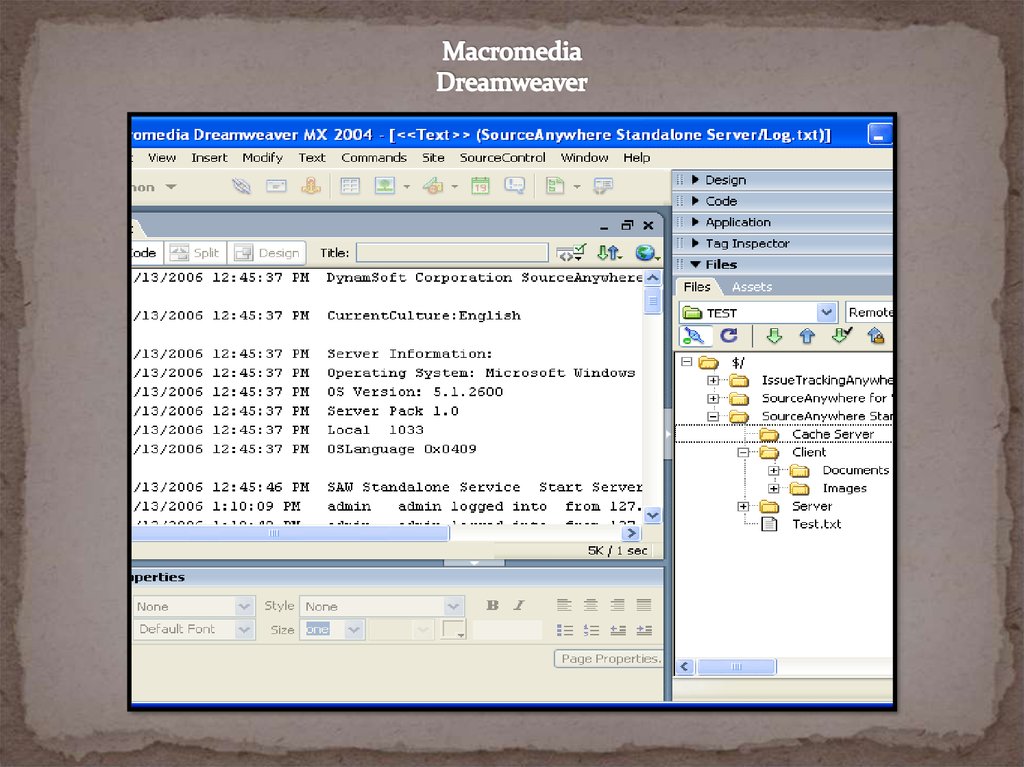Click inside the Title input field

pos(450,252)
